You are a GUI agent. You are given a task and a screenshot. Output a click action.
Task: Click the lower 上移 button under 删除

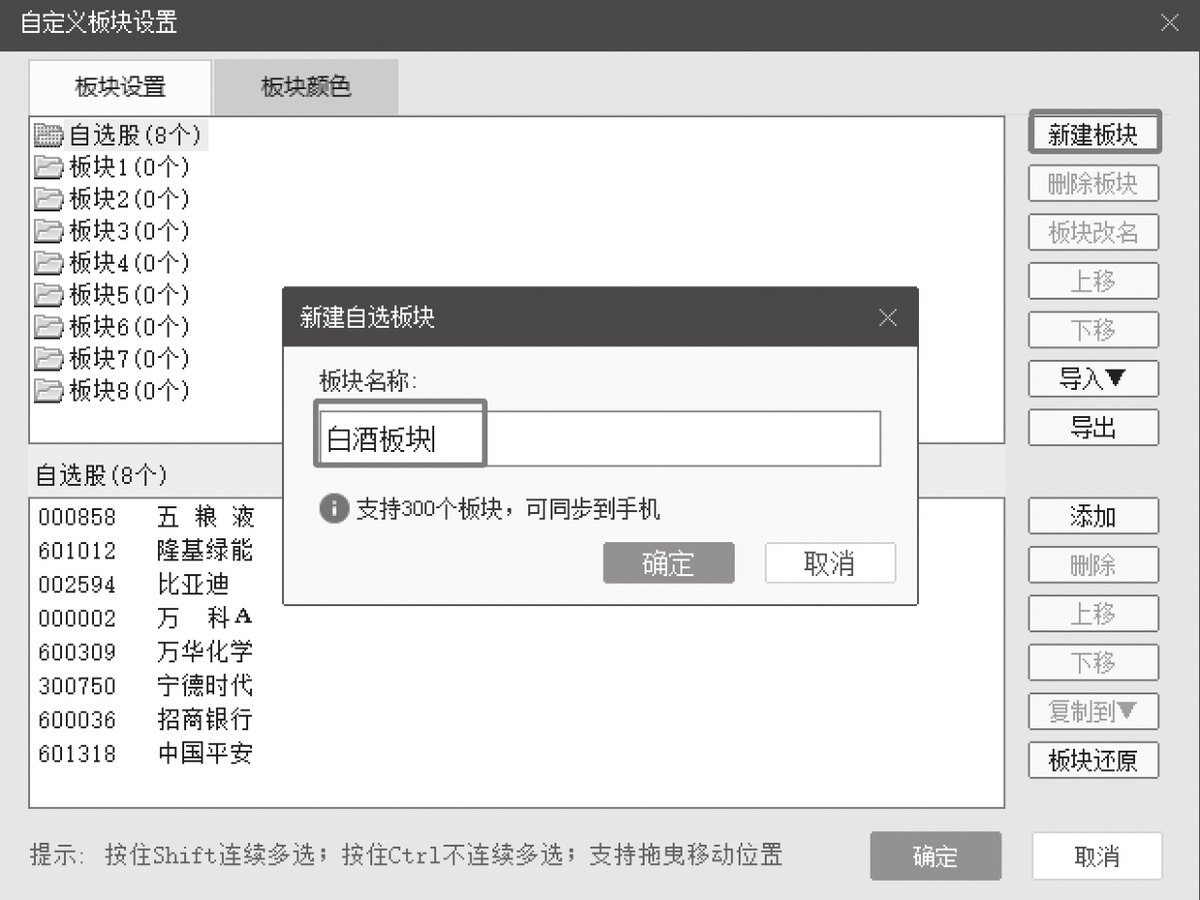click(x=1094, y=614)
